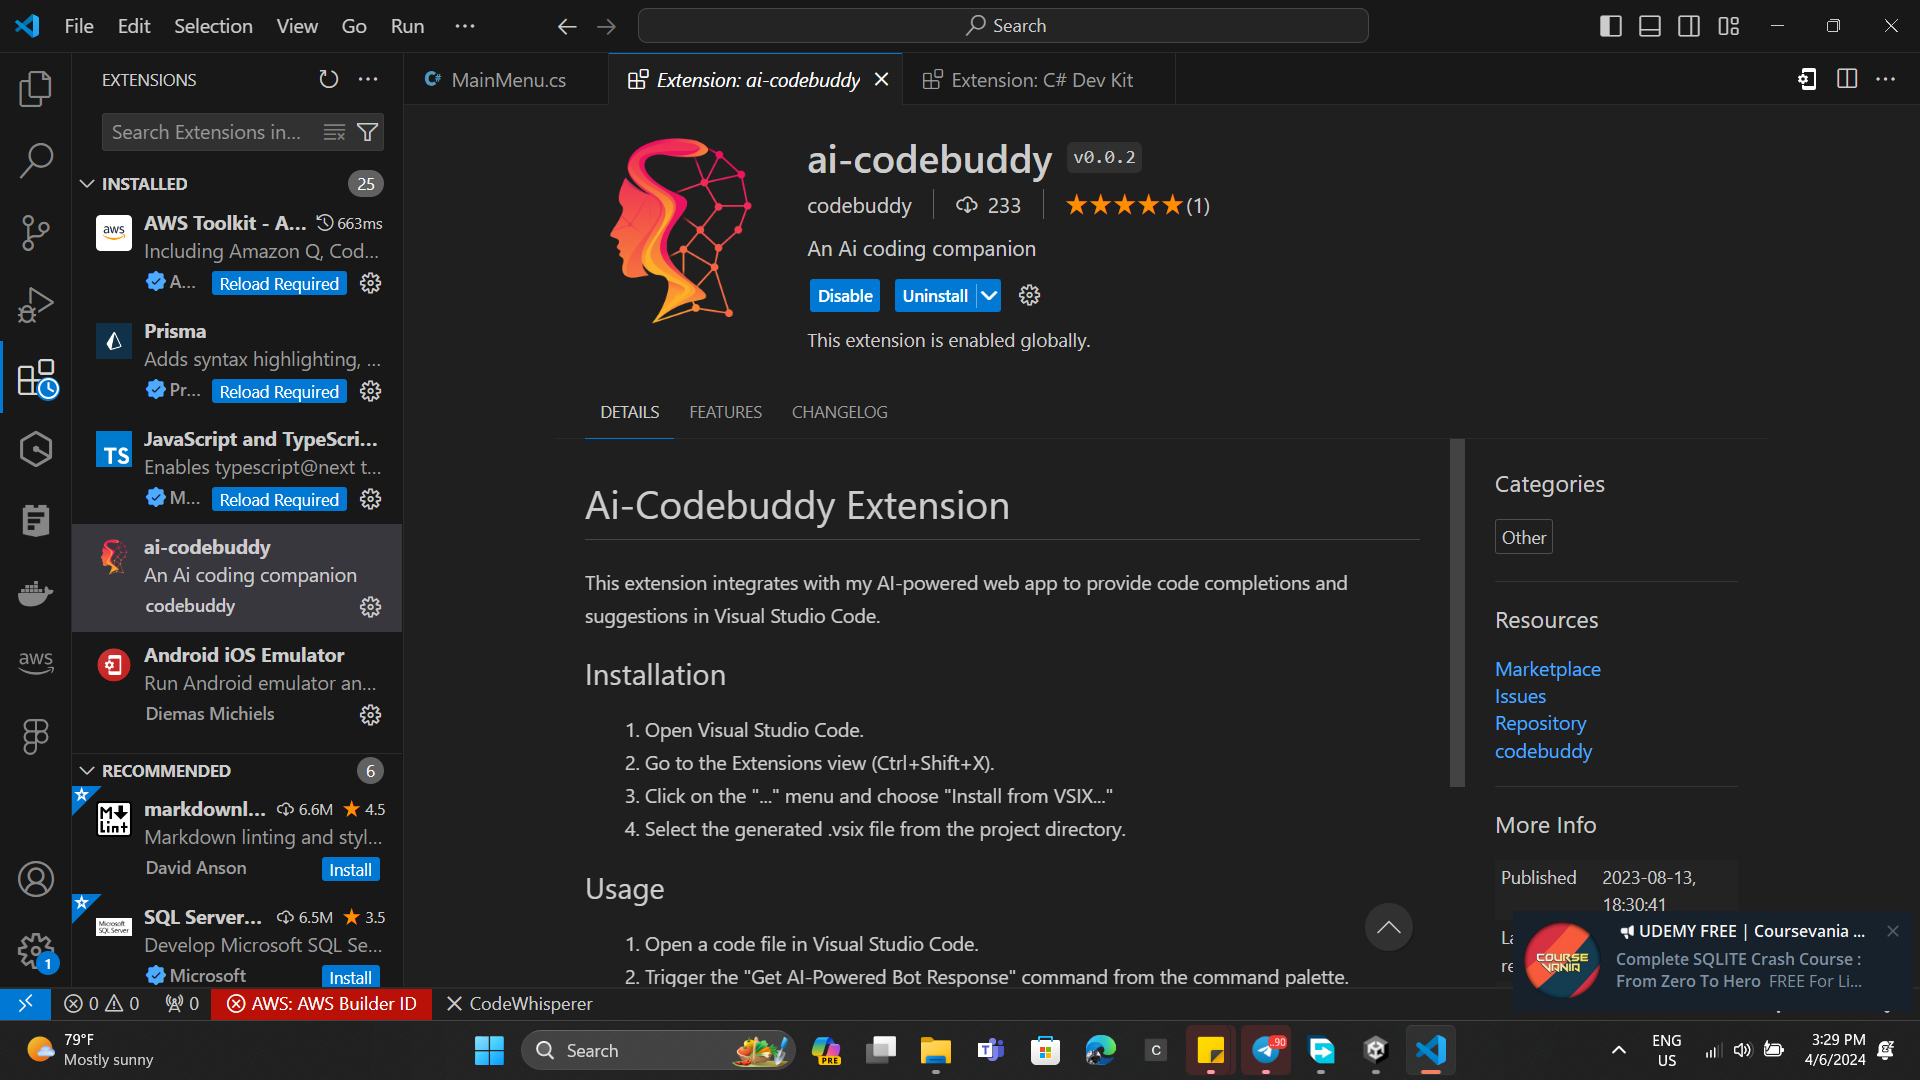This screenshot has width=1920, height=1080.
Task: Toggle the primary side bar
Action: pos(1610,26)
